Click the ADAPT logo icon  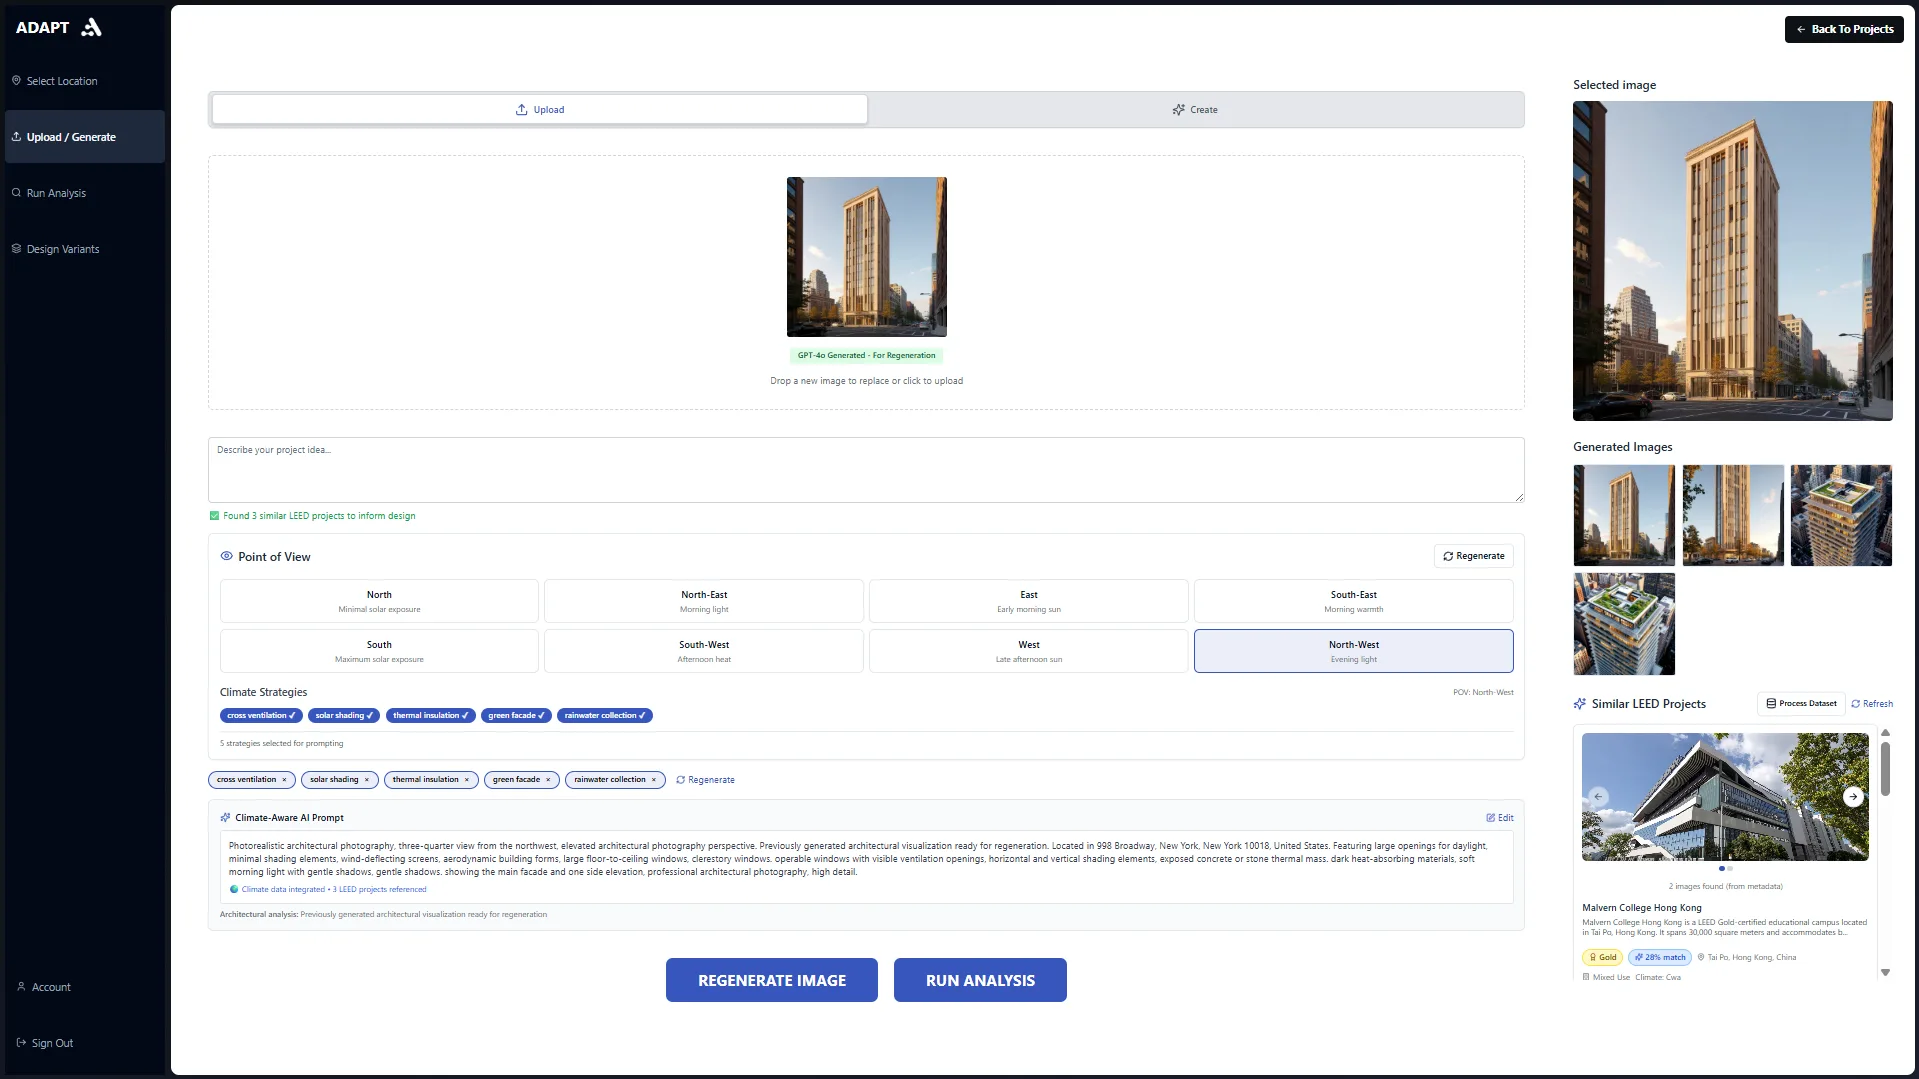[x=91, y=28]
